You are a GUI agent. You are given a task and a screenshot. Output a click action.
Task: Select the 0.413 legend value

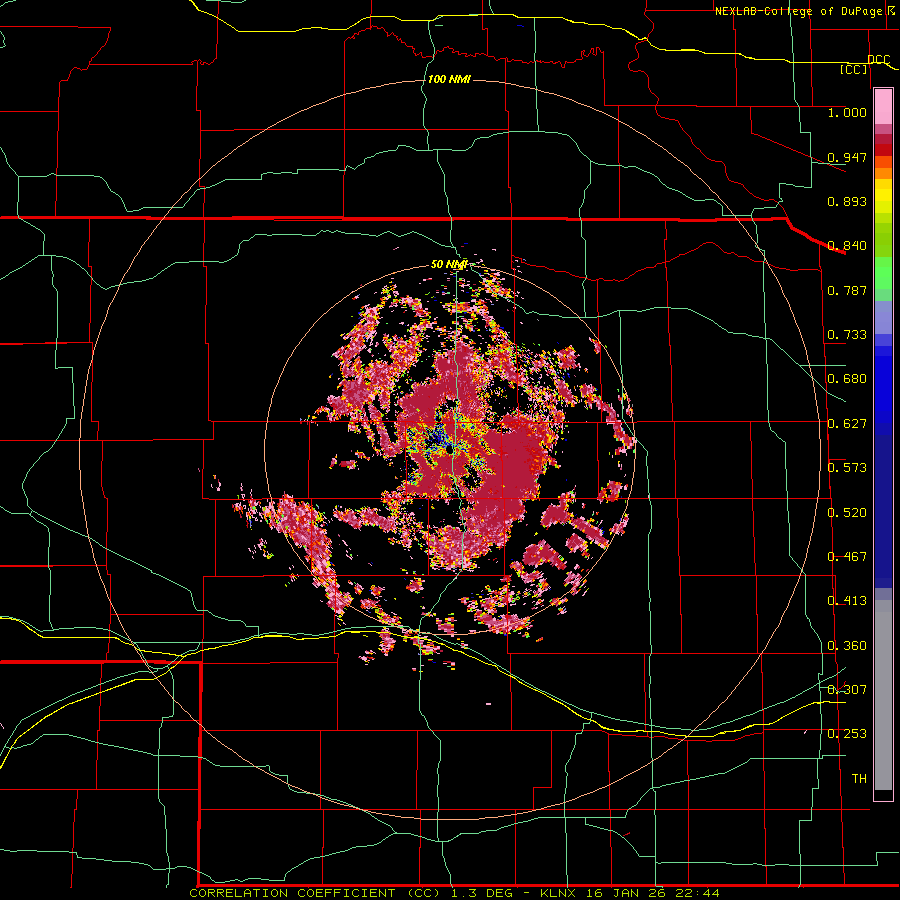coord(847,601)
